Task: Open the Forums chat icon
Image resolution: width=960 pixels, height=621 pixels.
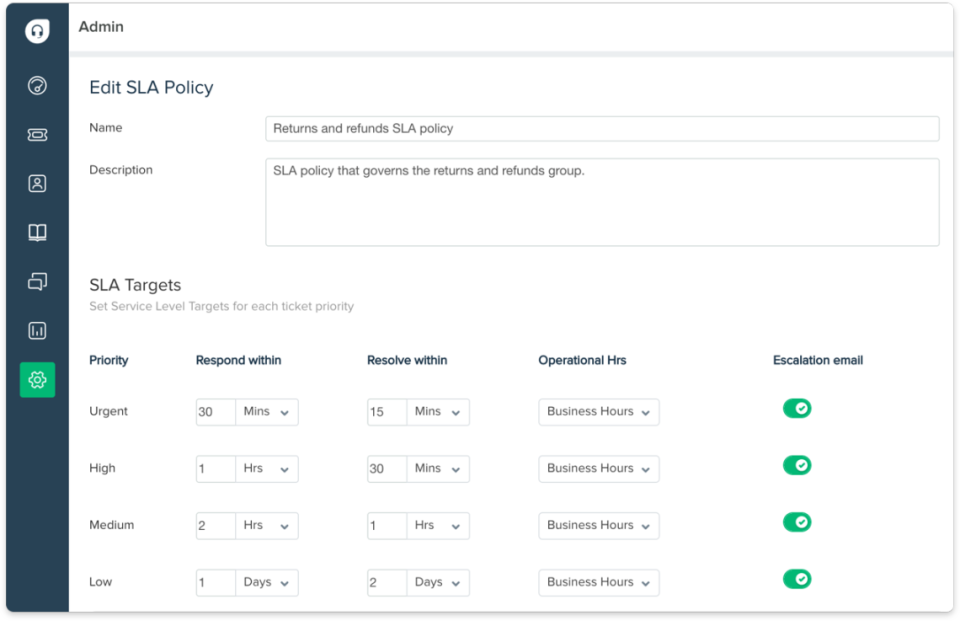Action: 36,281
